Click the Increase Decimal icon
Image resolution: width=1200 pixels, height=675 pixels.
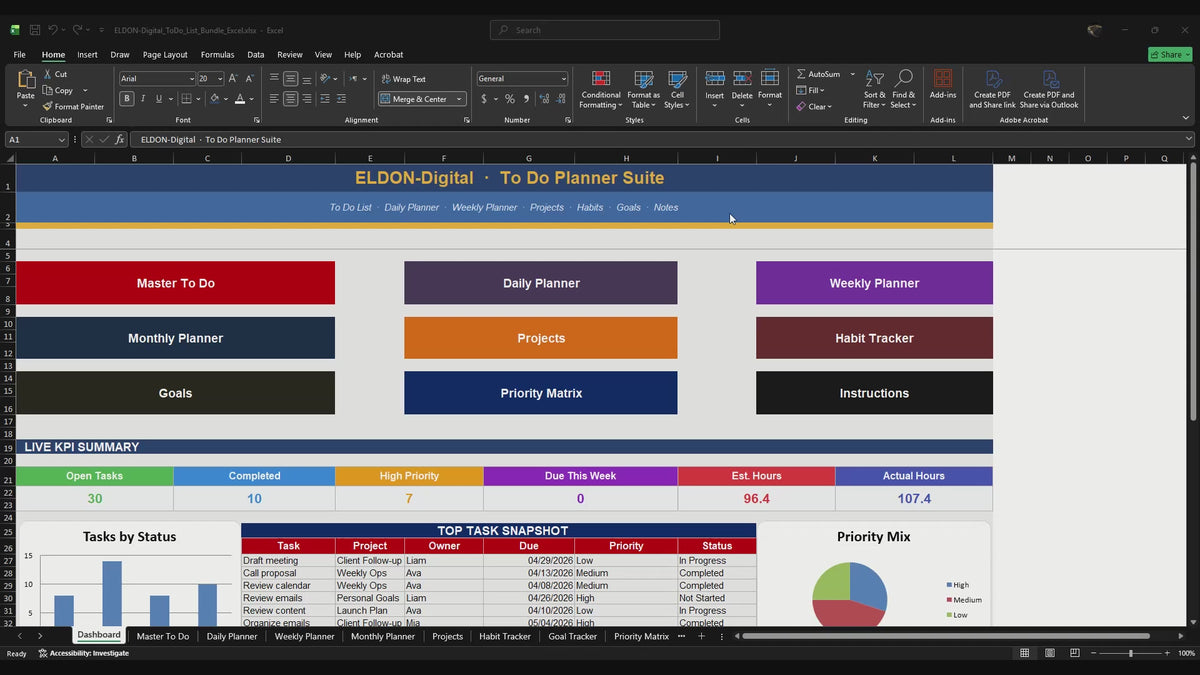pos(545,99)
